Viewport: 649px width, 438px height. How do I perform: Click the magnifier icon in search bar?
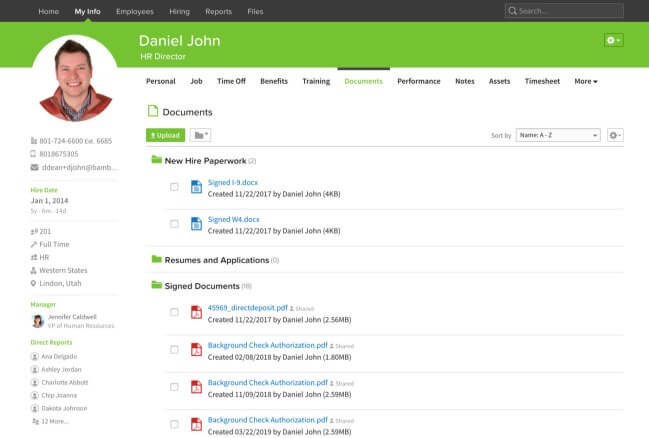[x=513, y=11]
